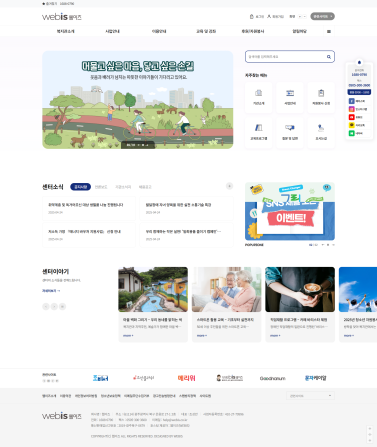Open the coffee latte story card image
The height and width of the screenshot is (447, 377).
[300, 289]
